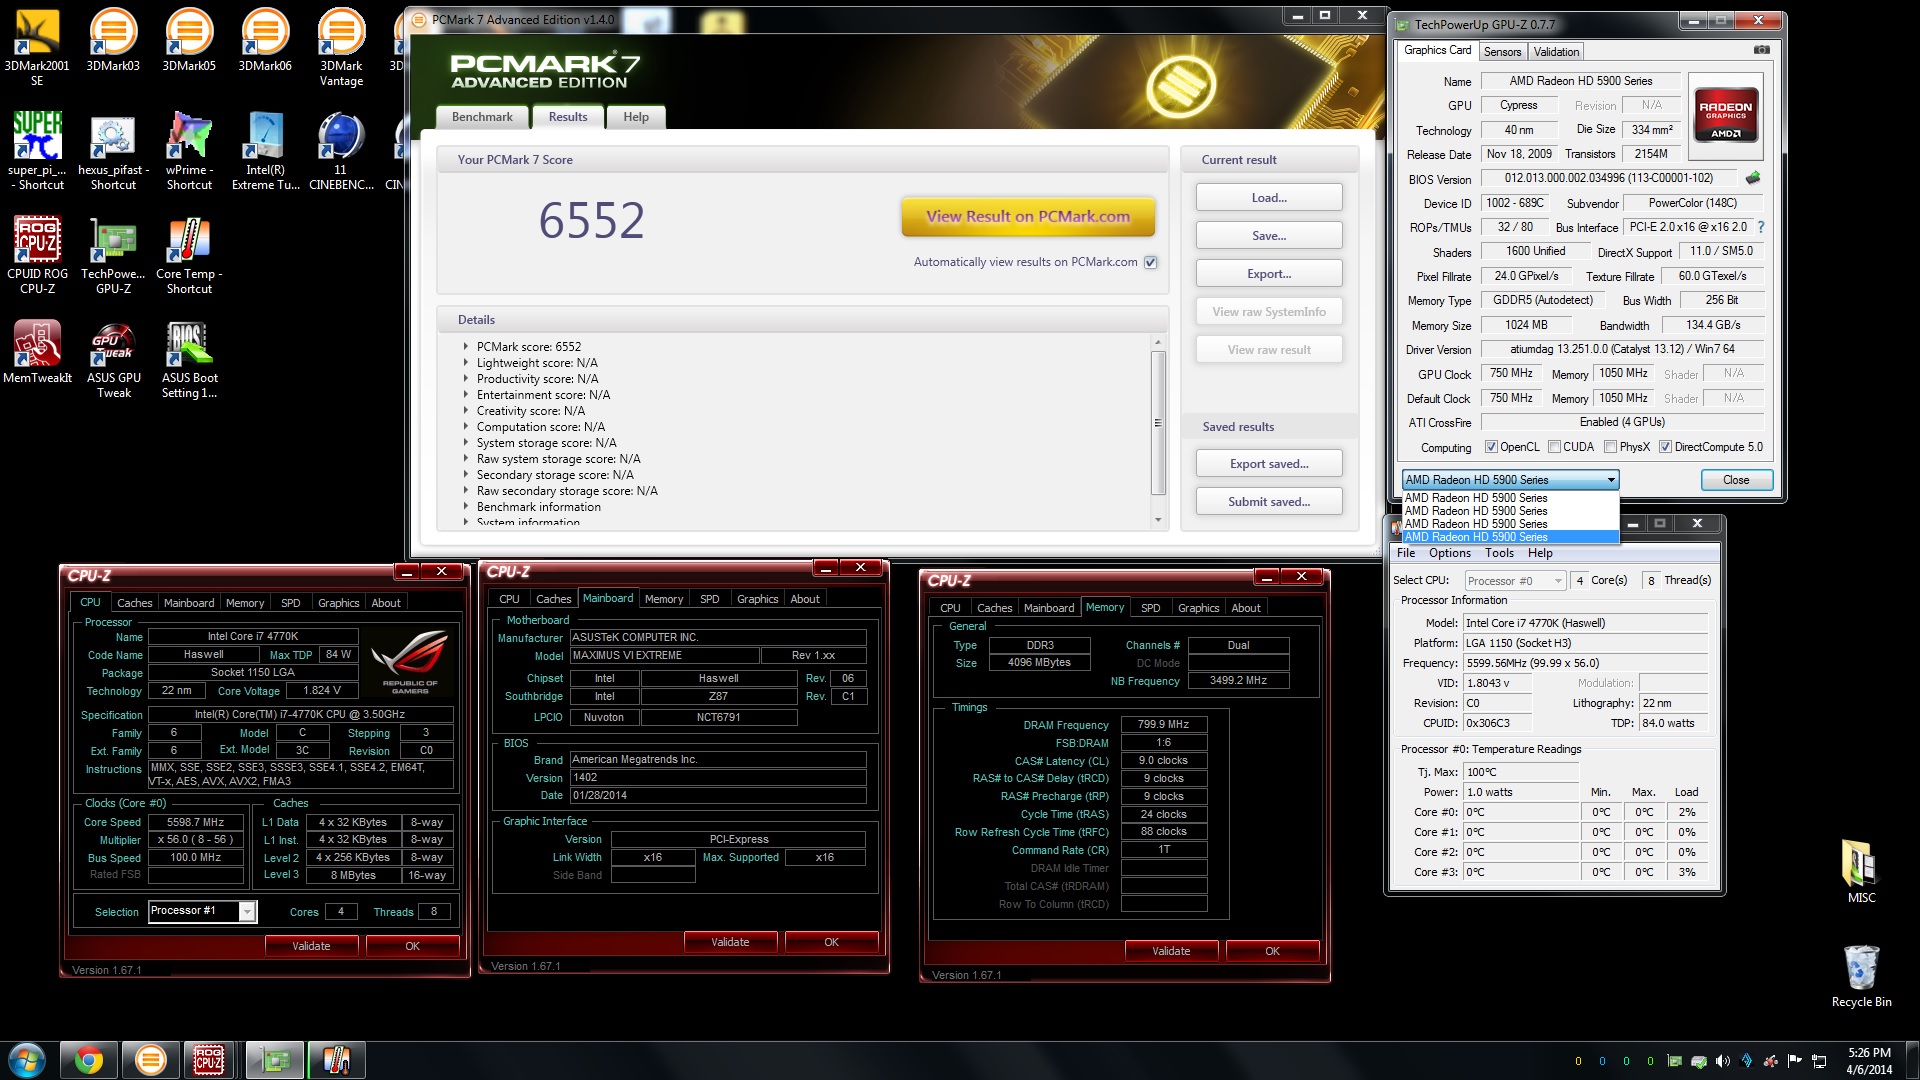1920x1080 pixels.
Task: Open Options menu in Core Temp
Action: point(1449,553)
